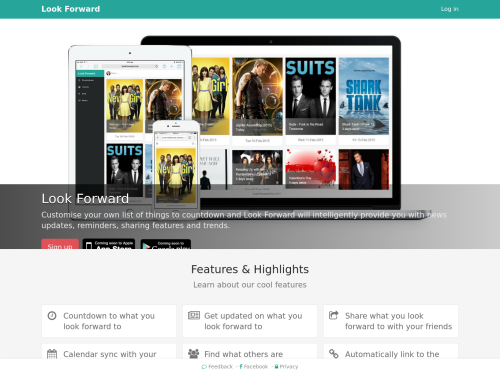Click the share icon beside Share what you look forward to
The width and height of the screenshot is (500, 374).
click(334, 315)
